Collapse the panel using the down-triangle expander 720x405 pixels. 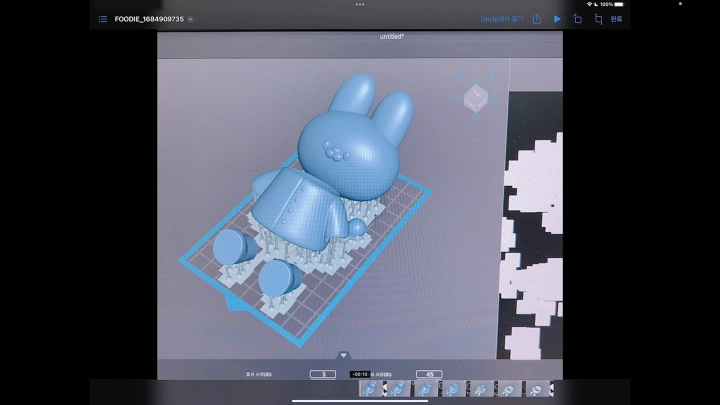343,355
